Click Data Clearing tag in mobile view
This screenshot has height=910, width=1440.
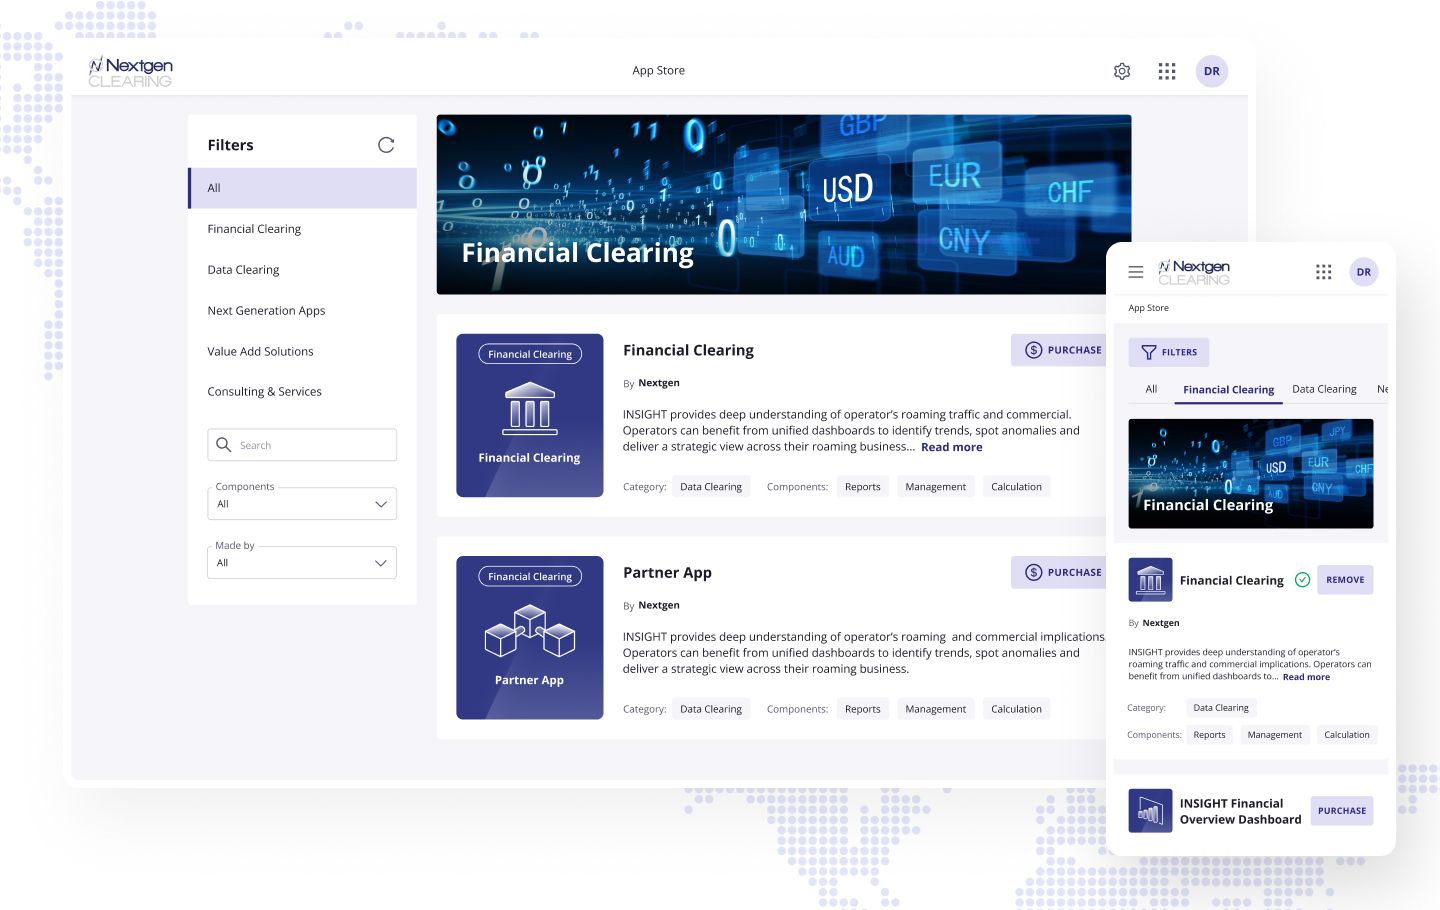point(1221,708)
